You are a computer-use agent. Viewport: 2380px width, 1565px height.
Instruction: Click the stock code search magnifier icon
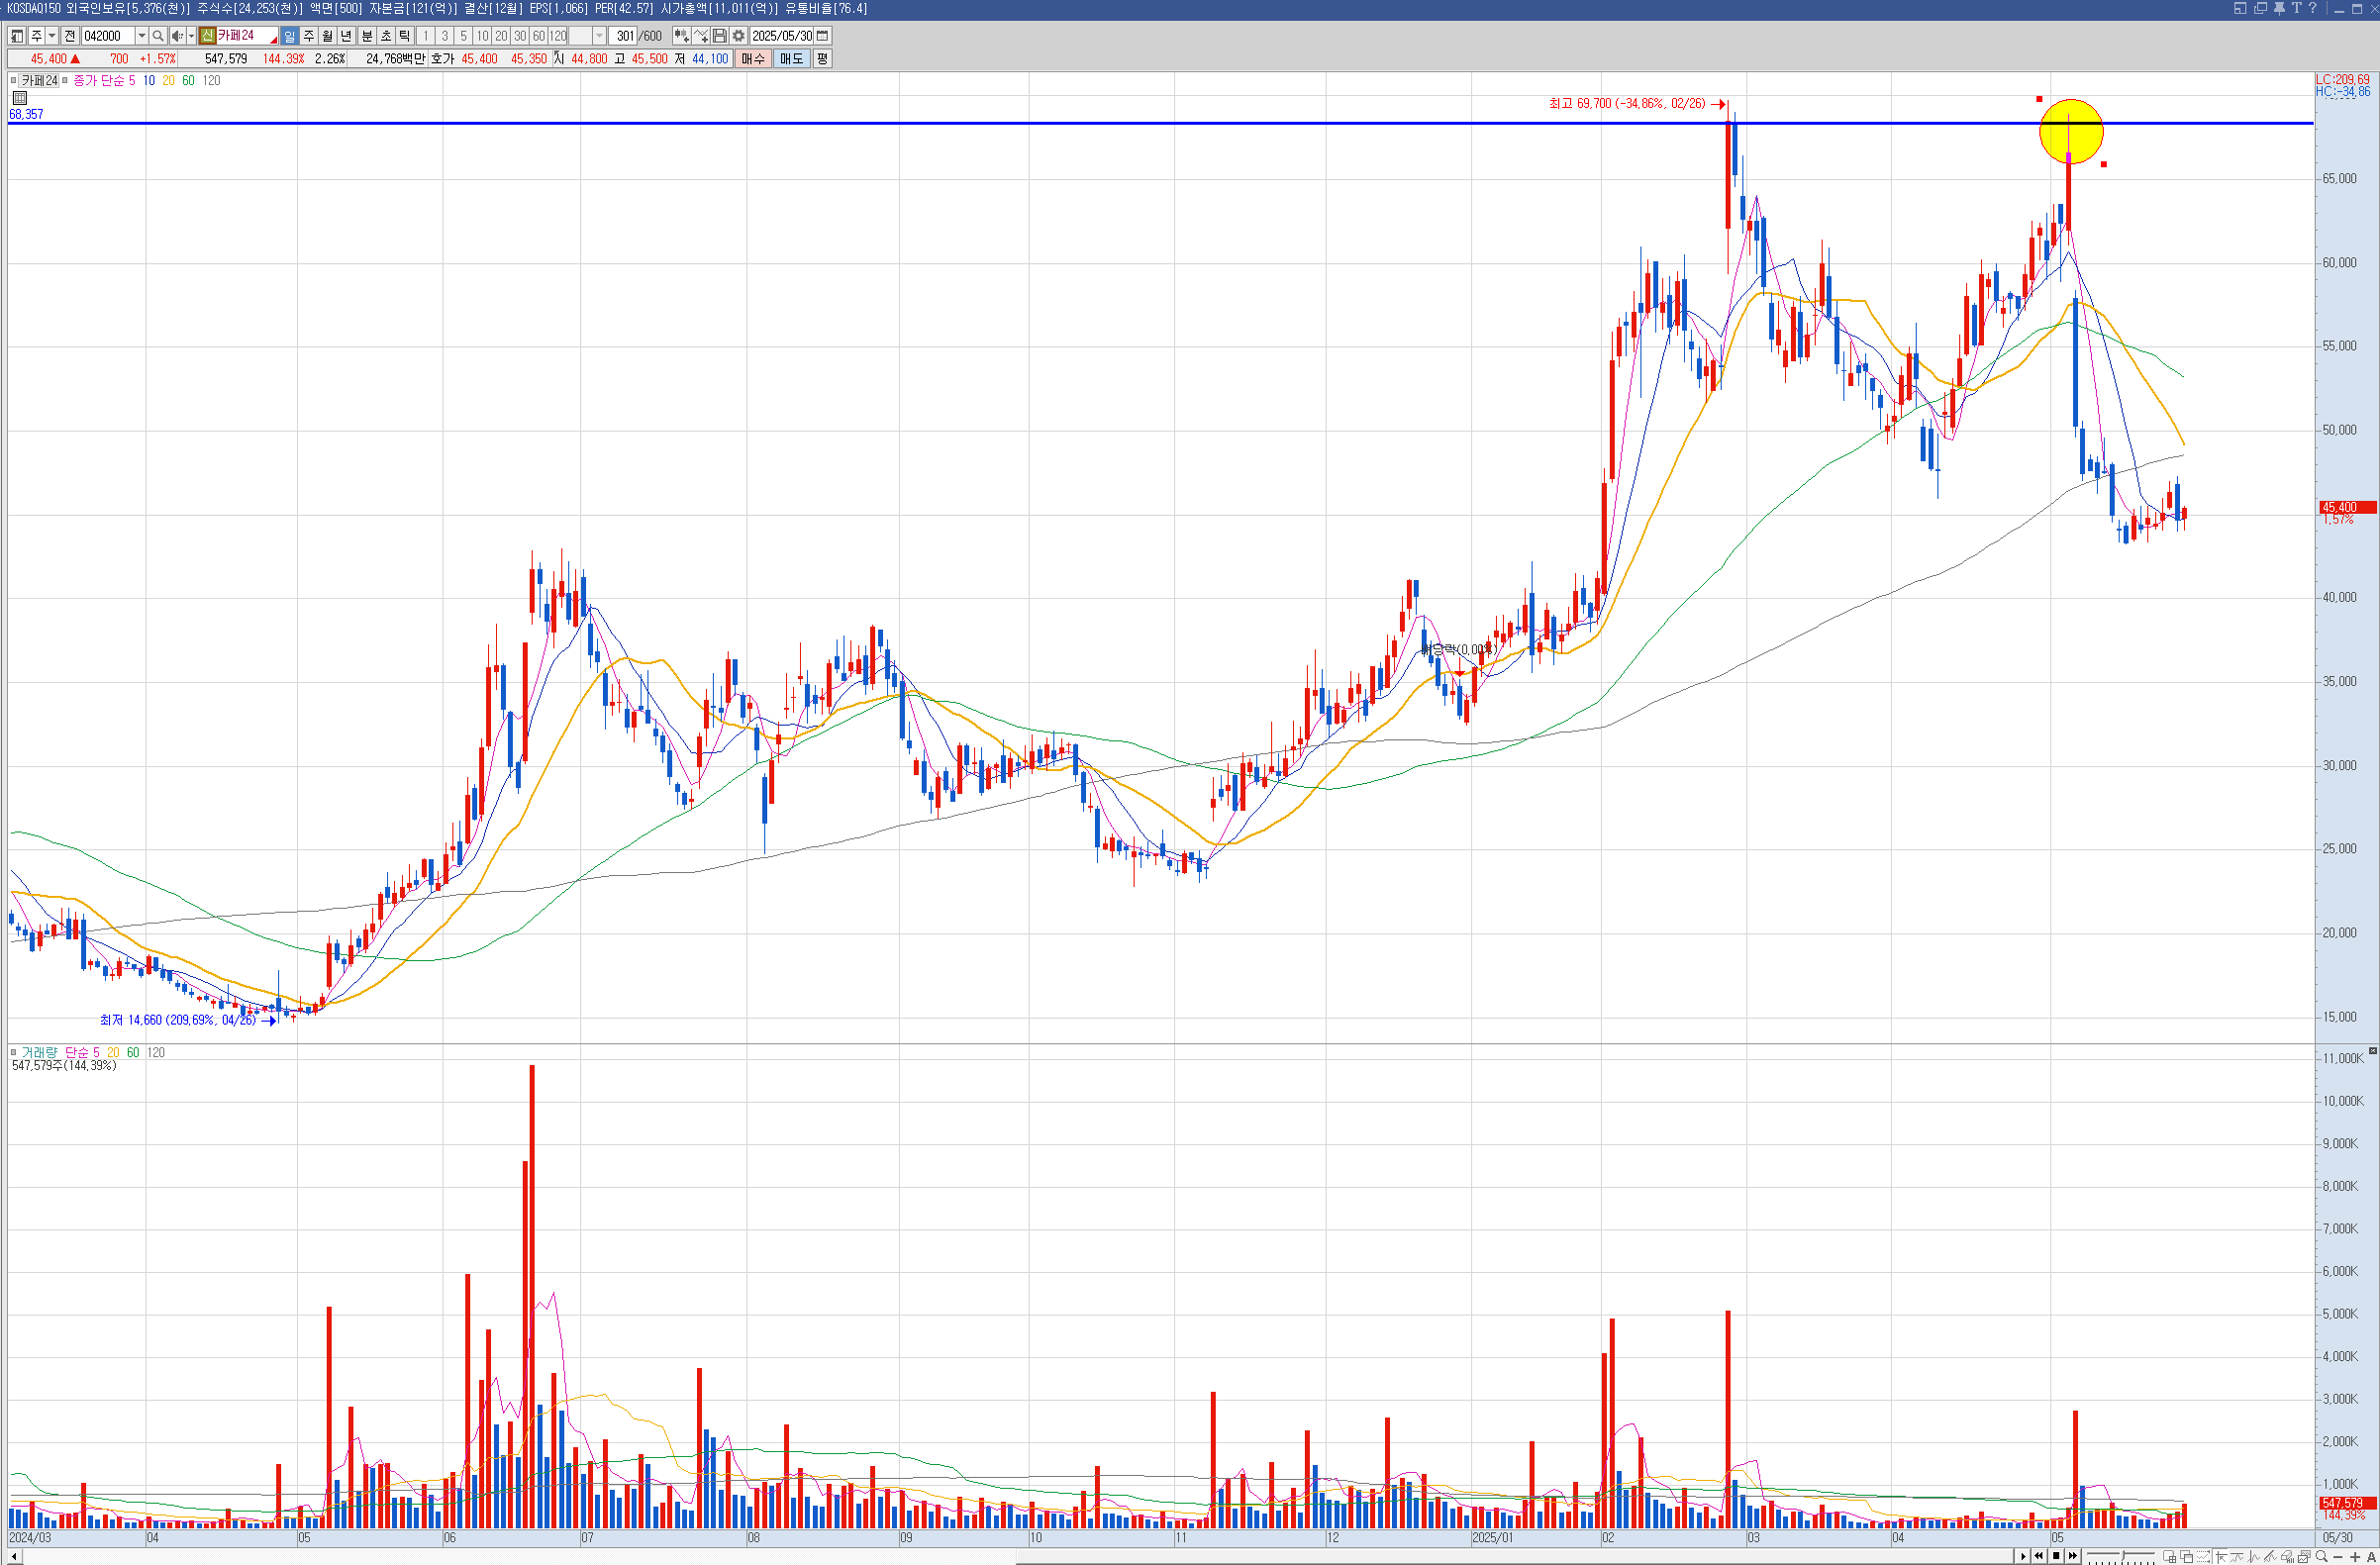pyautogui.click(x=158, y=36)
